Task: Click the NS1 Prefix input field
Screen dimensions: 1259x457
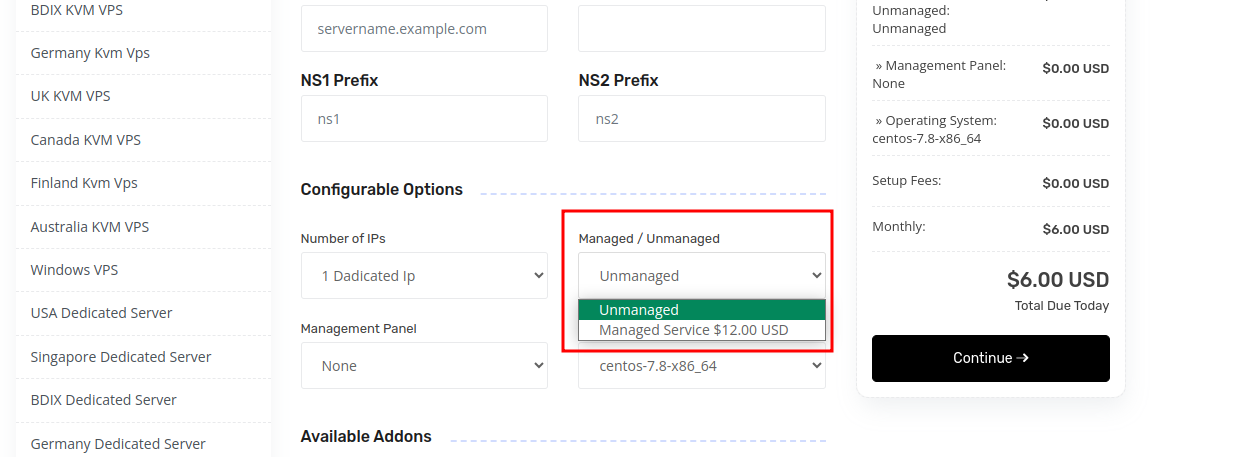Action: 424,119
